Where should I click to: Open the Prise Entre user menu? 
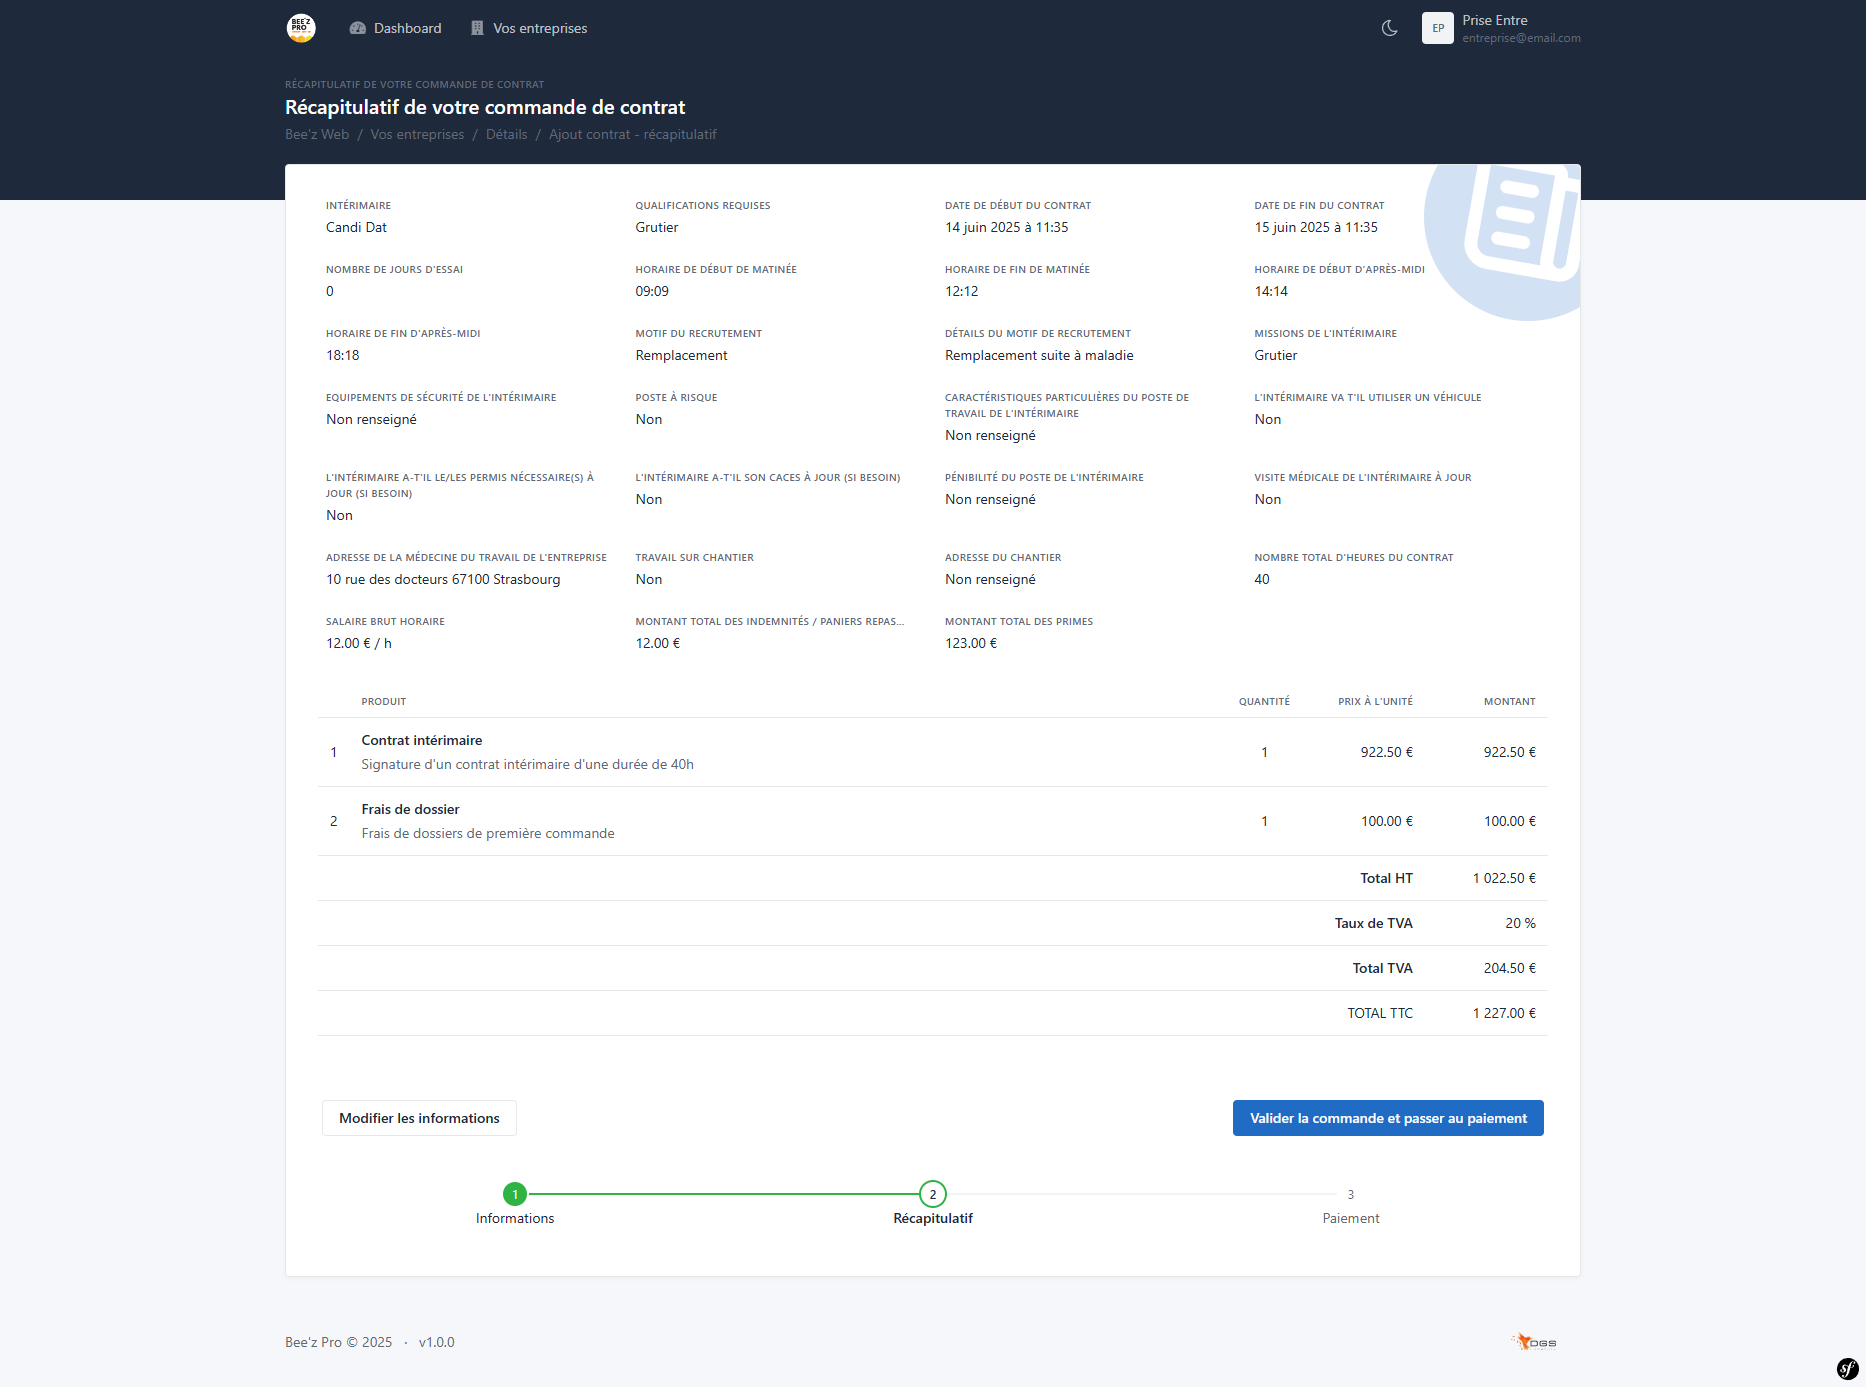(1494, 20)
